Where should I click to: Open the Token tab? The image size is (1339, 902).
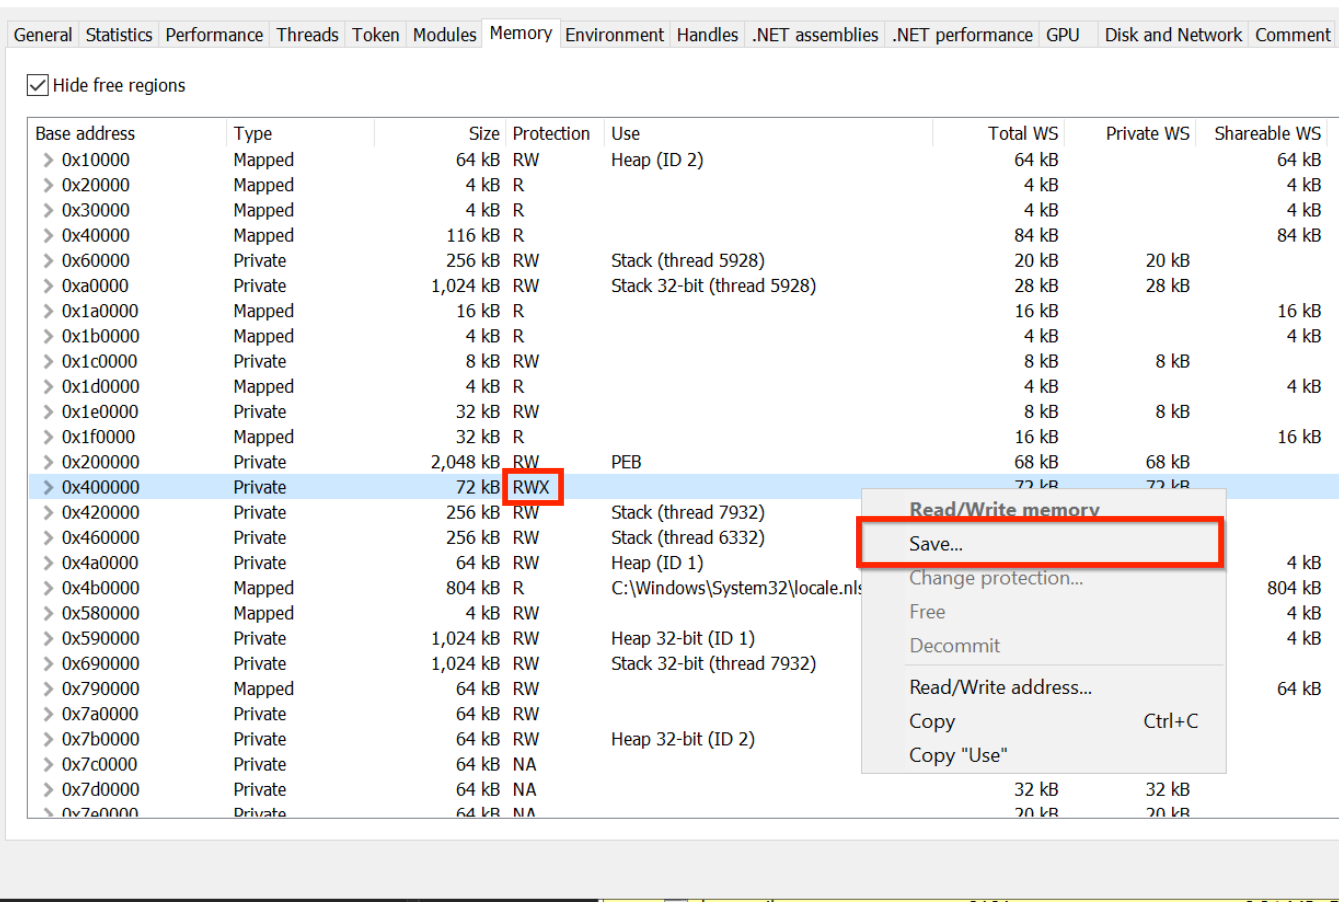pyautogui.click(x=375, y=35)
